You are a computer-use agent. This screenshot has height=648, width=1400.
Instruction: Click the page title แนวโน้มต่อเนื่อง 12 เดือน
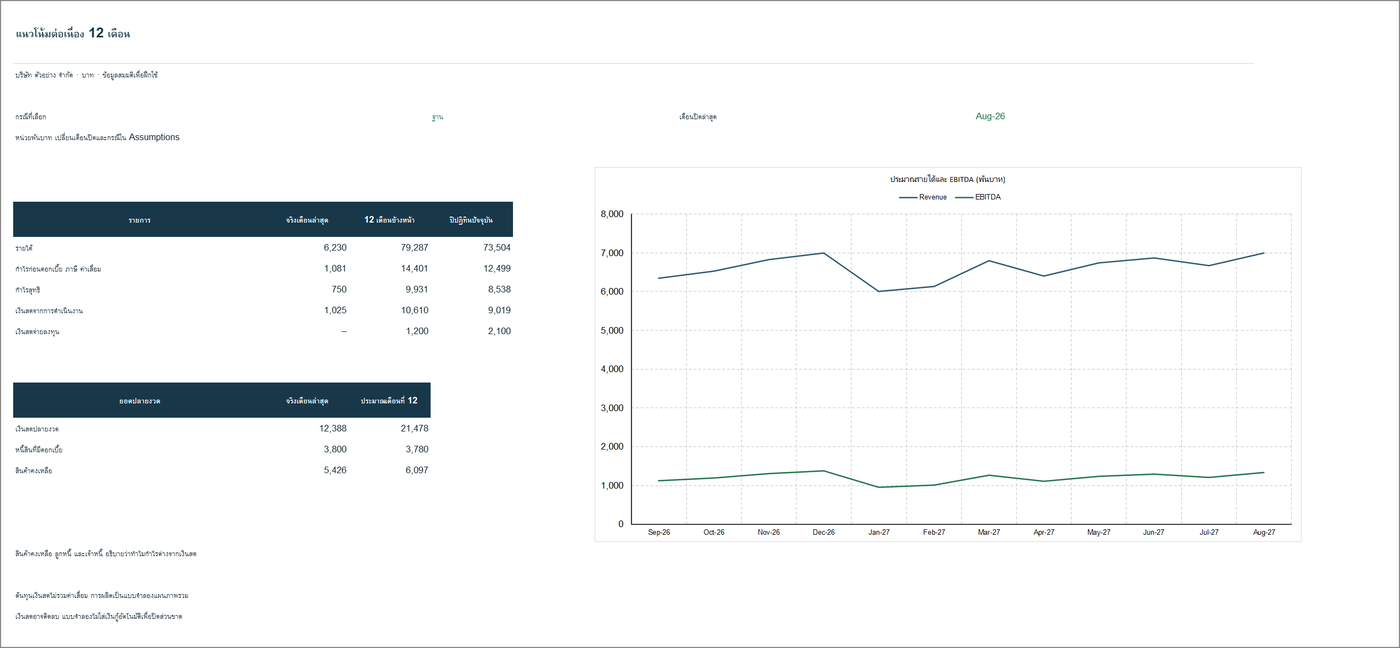click(x=73, y=33)
